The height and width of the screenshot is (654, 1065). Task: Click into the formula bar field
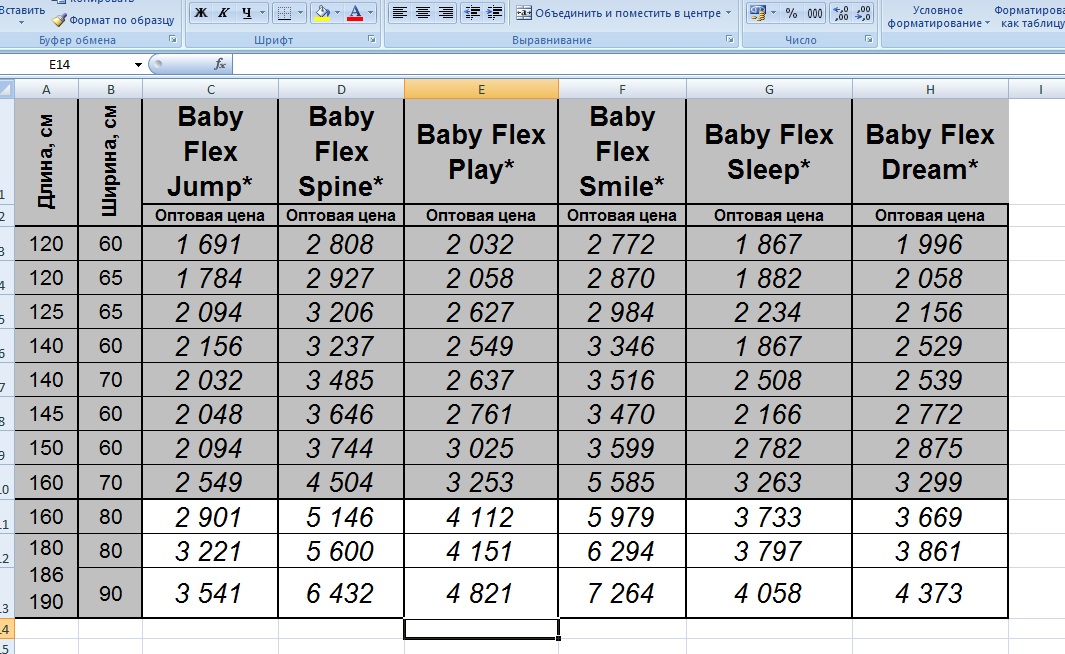649,65
